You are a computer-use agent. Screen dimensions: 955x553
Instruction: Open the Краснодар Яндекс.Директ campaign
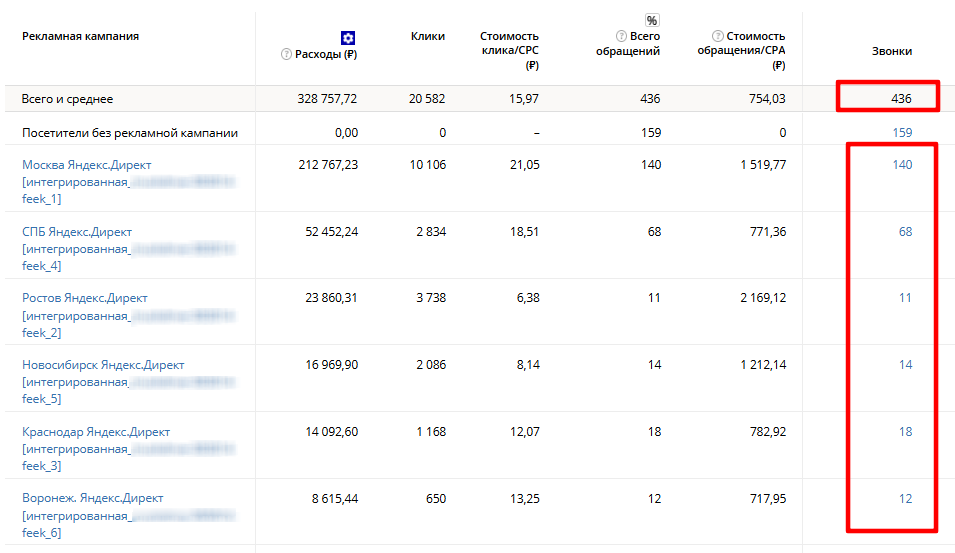point(96,432)
